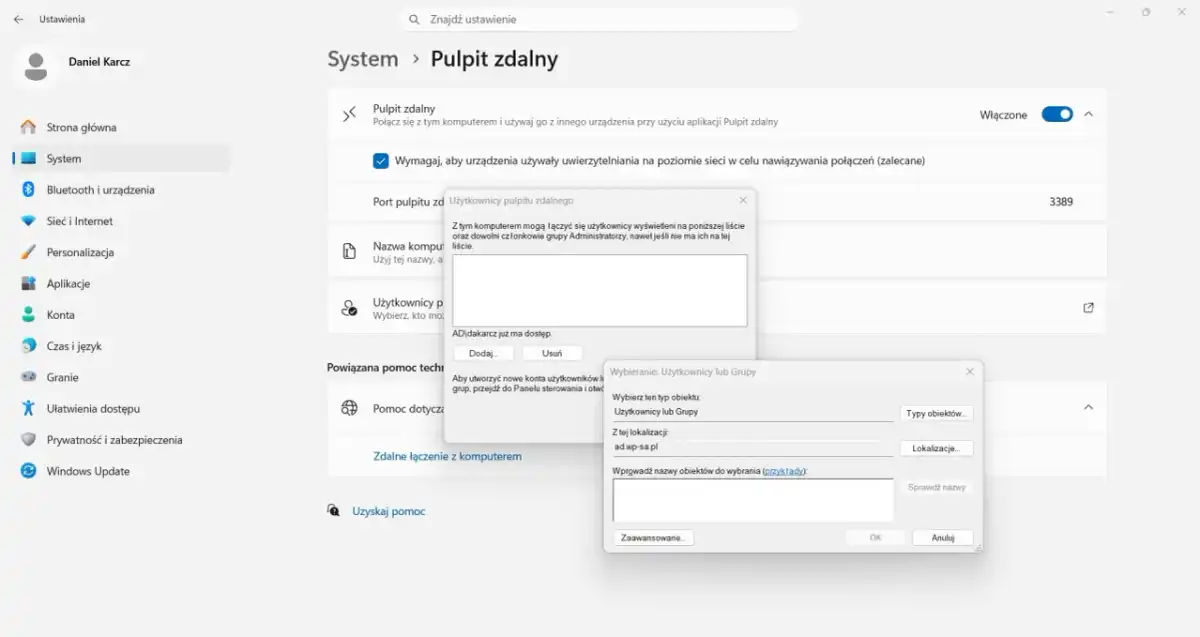1200x637 pixels.
Task: Open Bluetooth i urządzenia icon
Action: [28, 190]
